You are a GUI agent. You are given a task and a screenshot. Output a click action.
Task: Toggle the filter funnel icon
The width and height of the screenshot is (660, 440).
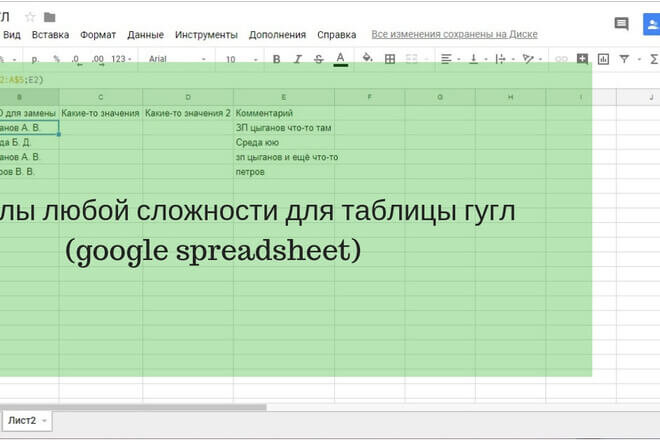[x=624, y=59]
